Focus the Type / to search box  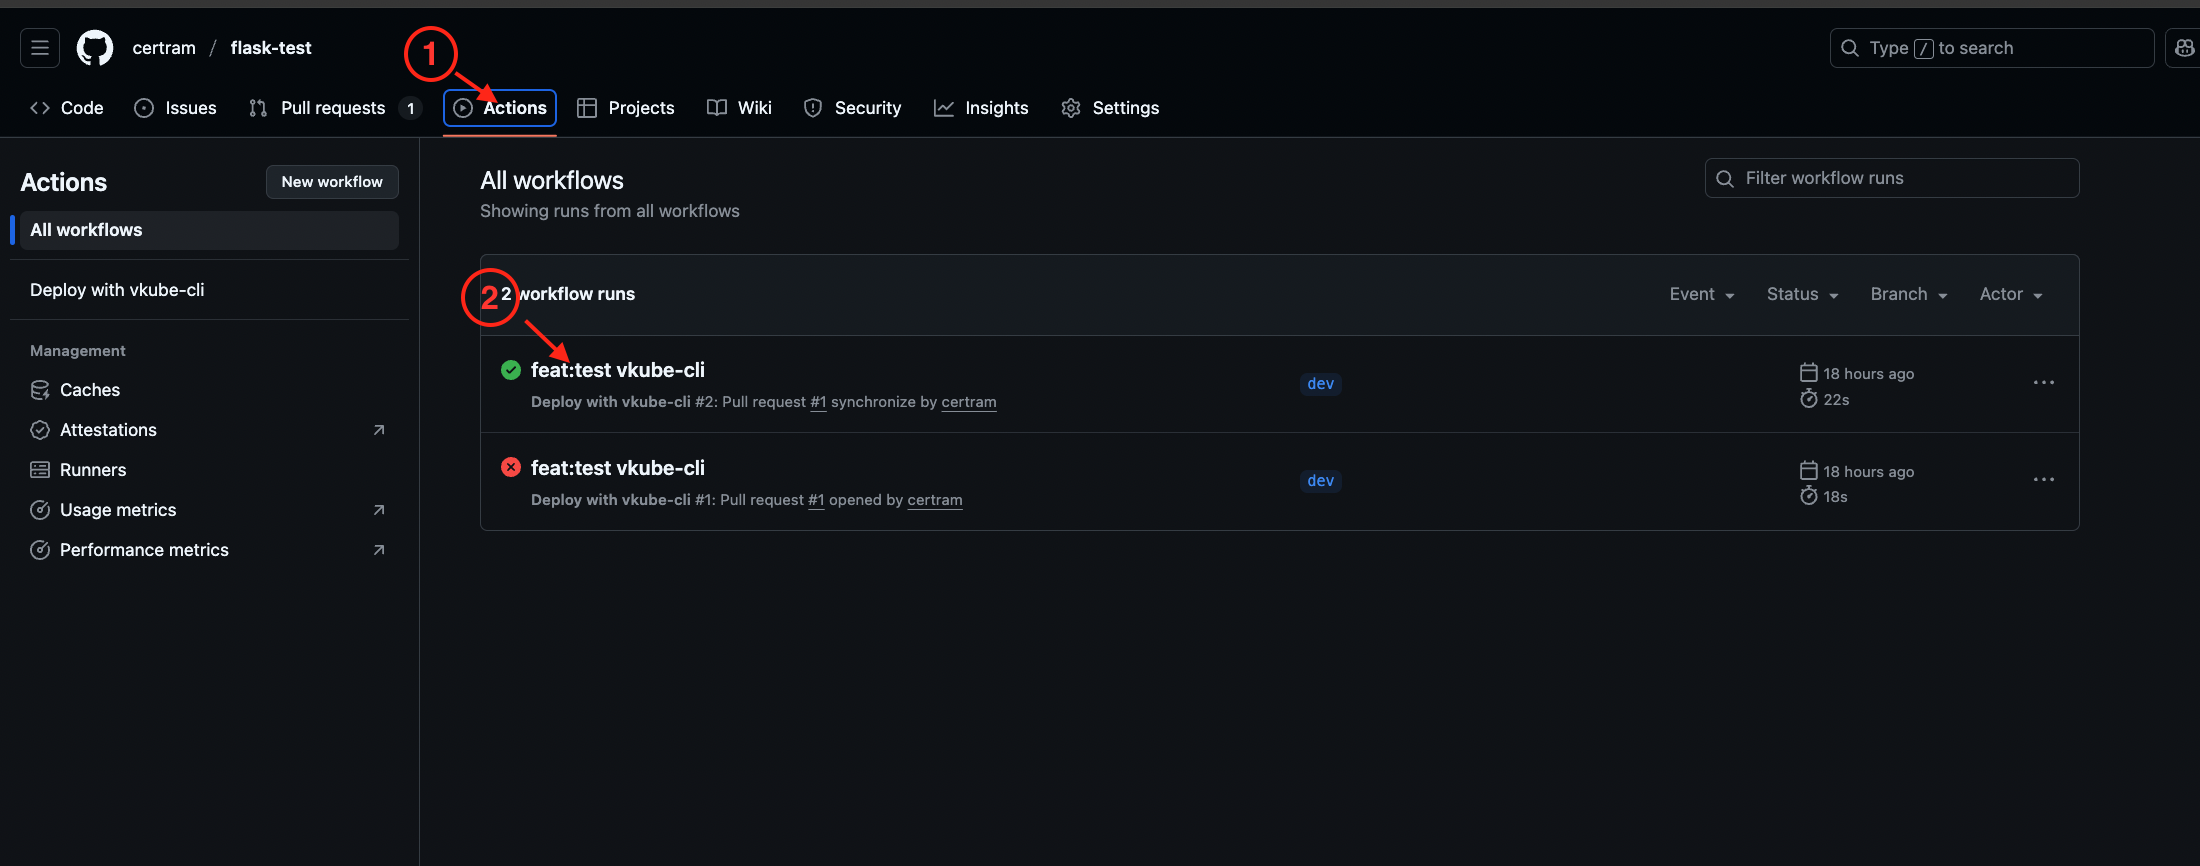pyautogui.click(x=1992, y=48)
